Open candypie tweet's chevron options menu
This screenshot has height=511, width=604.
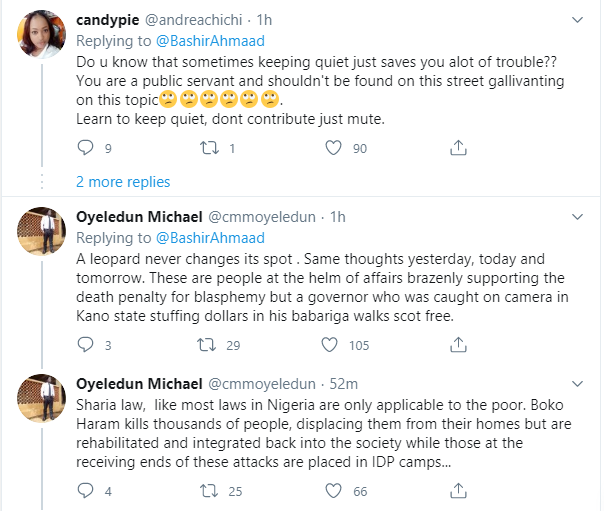pyautogui.click(x=577, y=20)
